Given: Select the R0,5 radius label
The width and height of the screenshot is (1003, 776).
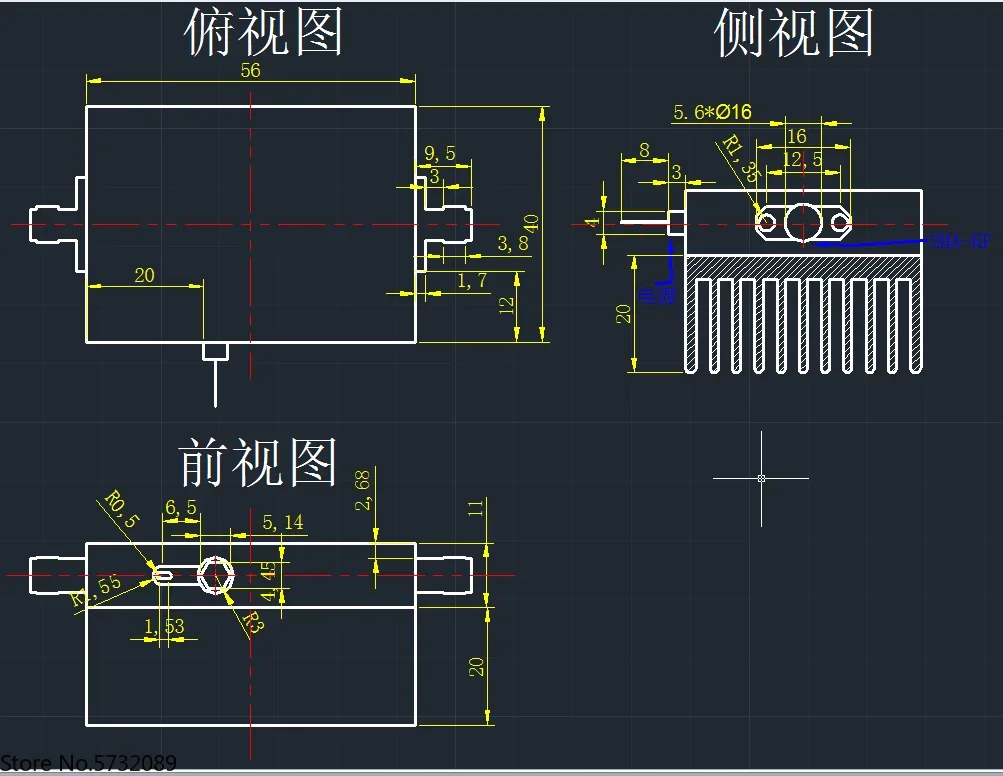Looking at the screenshot, I should click(x=122, y=509).
